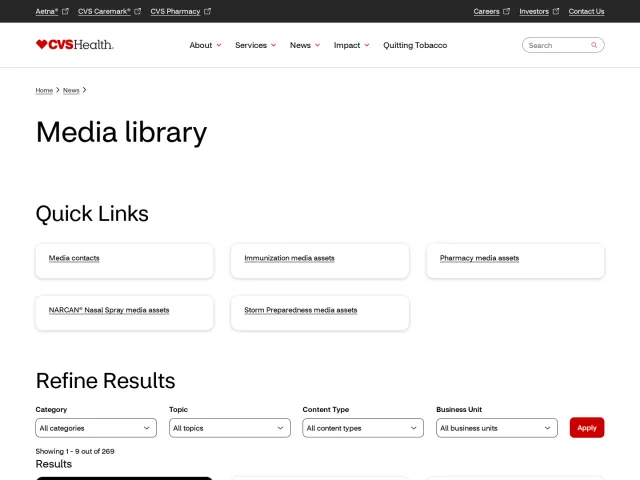Click the external-link icon beside Investors
The width and height of the screenshot is (640, 480).
coord(556,11)
